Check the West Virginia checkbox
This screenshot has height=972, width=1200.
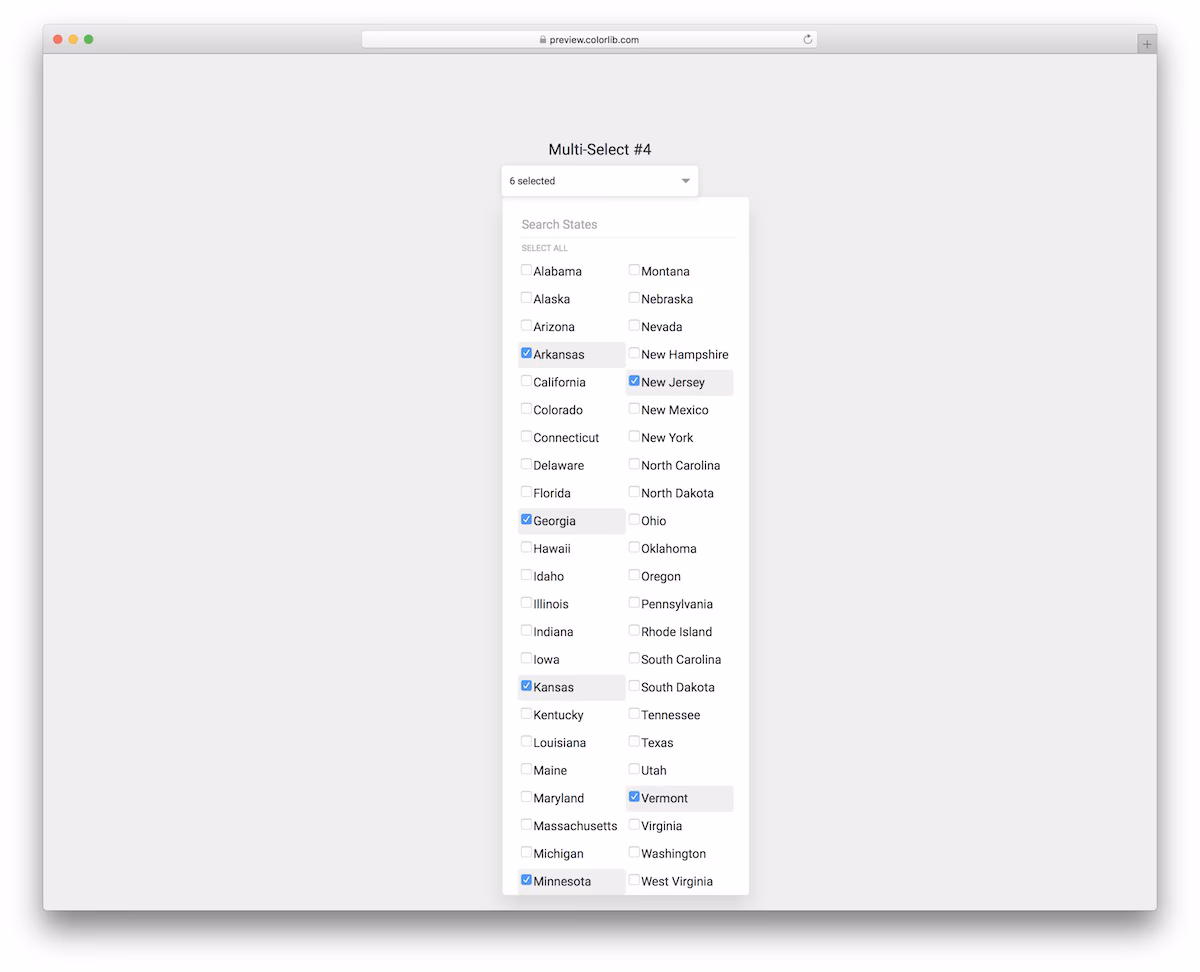click(x=634, y=880)
